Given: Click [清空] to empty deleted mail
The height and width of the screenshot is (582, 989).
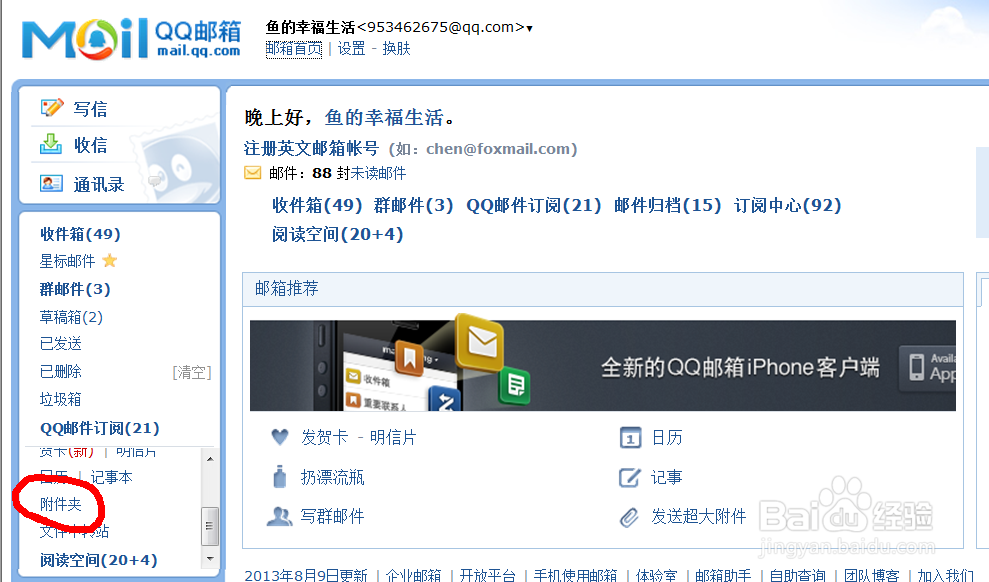Looking at the screenshot, I should tap(192, 373).
